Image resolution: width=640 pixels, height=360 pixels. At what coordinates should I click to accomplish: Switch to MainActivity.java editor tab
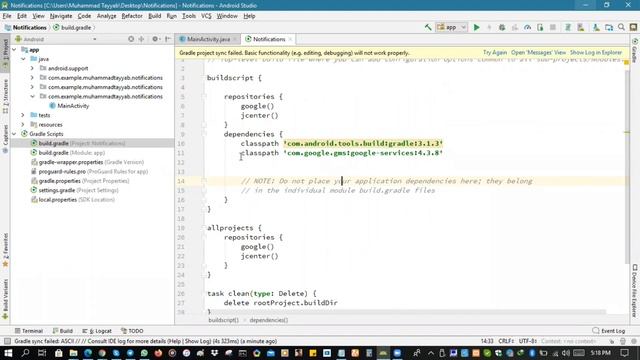tap(208, 39)
